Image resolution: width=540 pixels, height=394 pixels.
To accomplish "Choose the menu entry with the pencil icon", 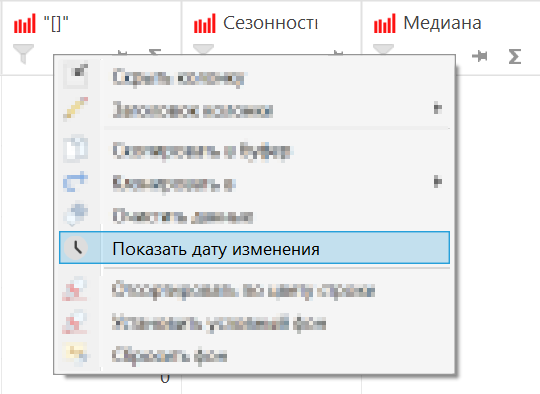I will pyautogui.click(x=254, y=110).
